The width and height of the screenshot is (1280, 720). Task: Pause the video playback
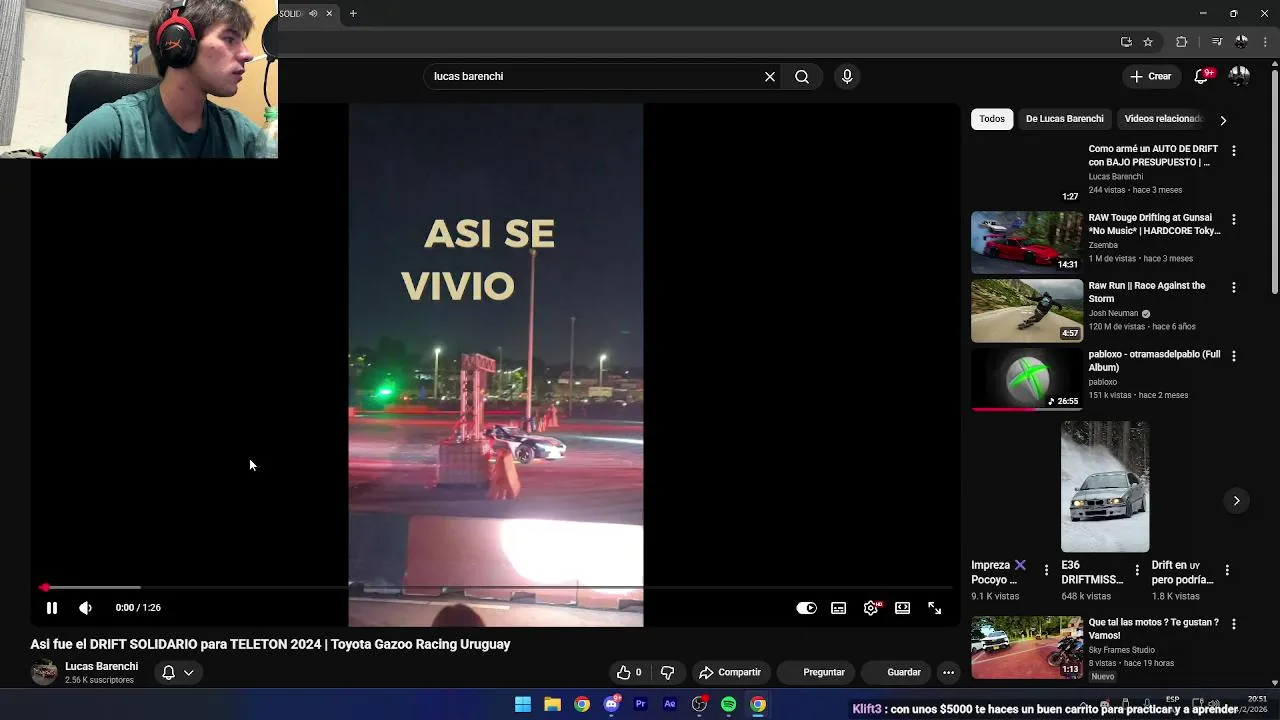(52, 608)
